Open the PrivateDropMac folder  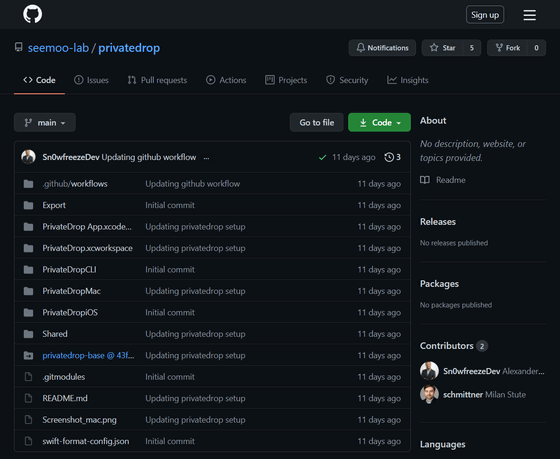(71, 291)
